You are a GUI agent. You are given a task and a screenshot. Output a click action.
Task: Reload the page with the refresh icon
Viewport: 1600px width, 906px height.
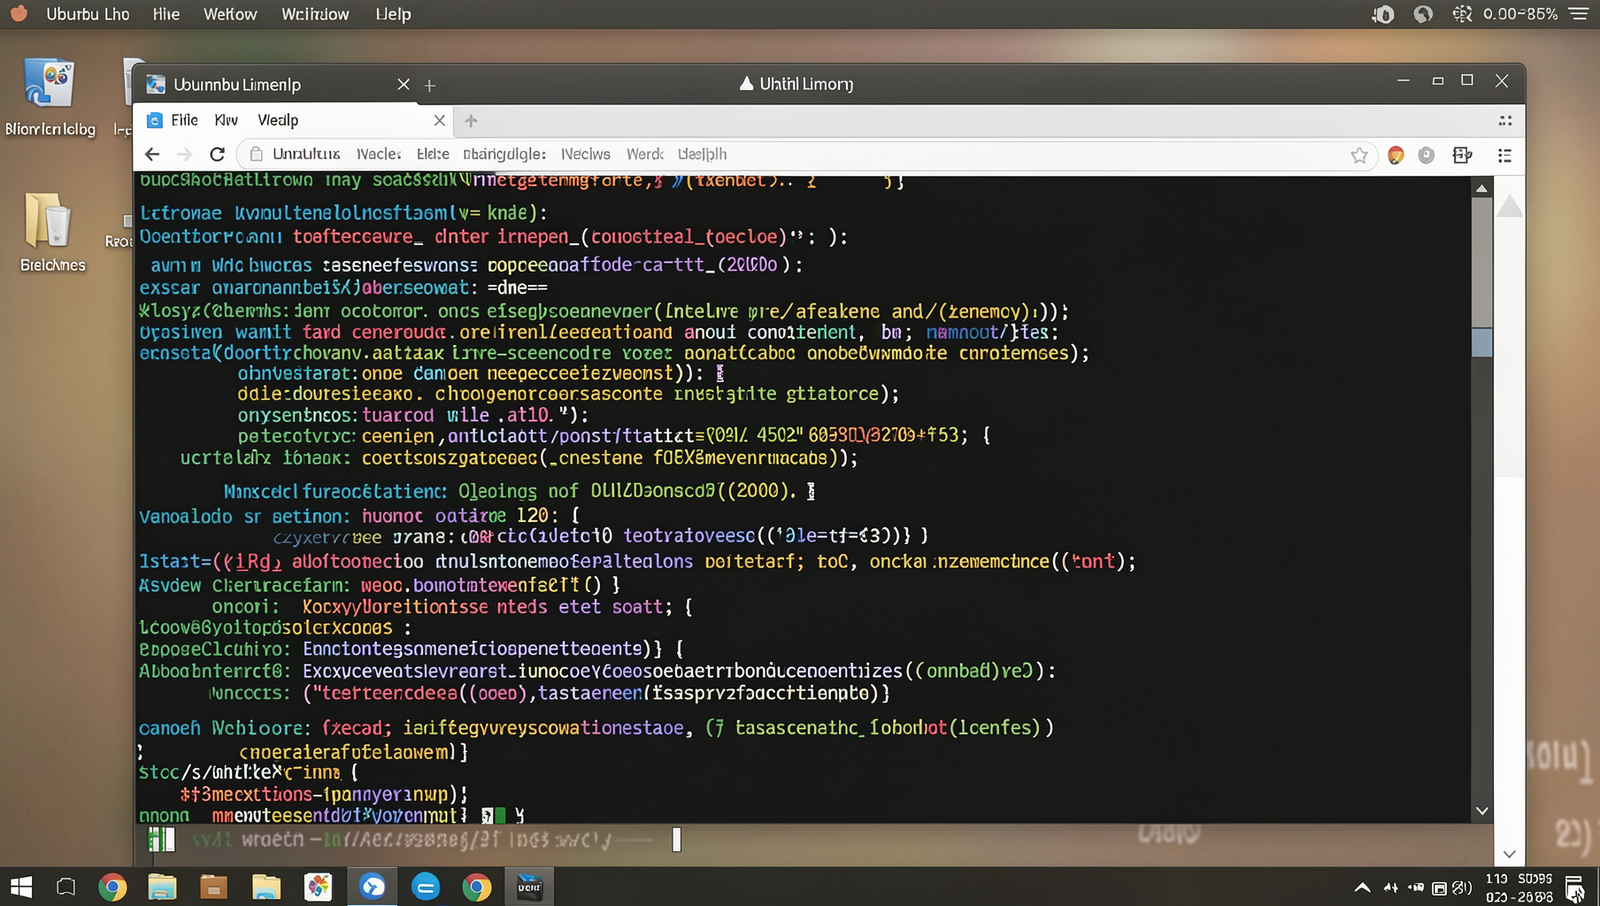click(217, 154)
